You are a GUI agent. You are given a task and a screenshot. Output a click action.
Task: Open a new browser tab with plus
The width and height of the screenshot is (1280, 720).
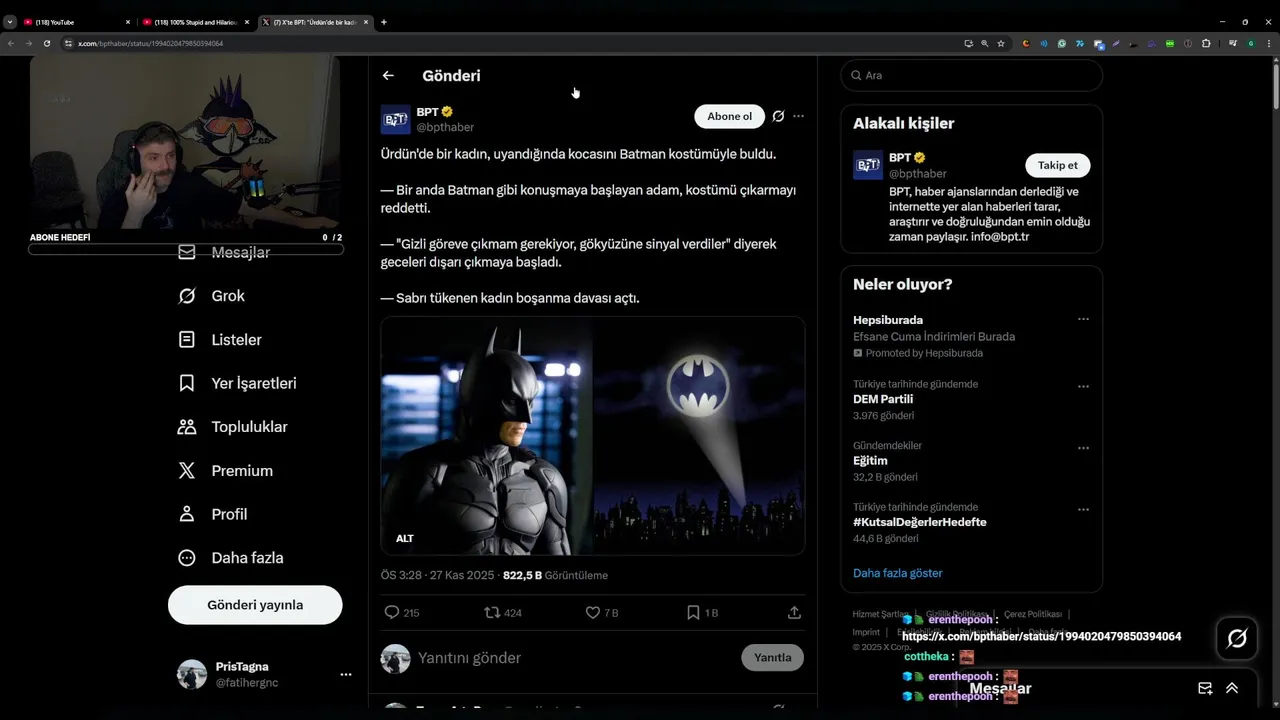coord(384,22)
